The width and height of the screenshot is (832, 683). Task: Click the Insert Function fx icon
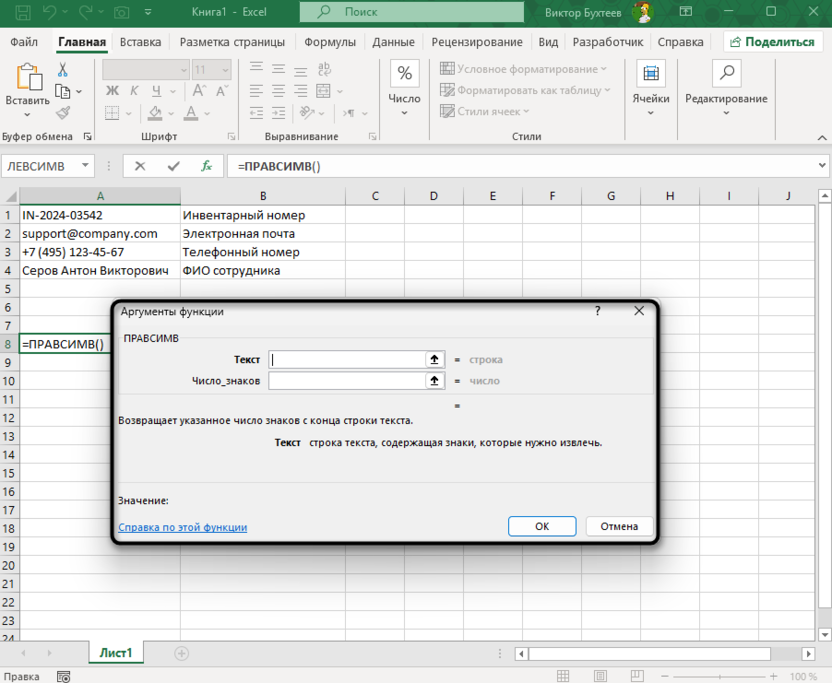206,166
